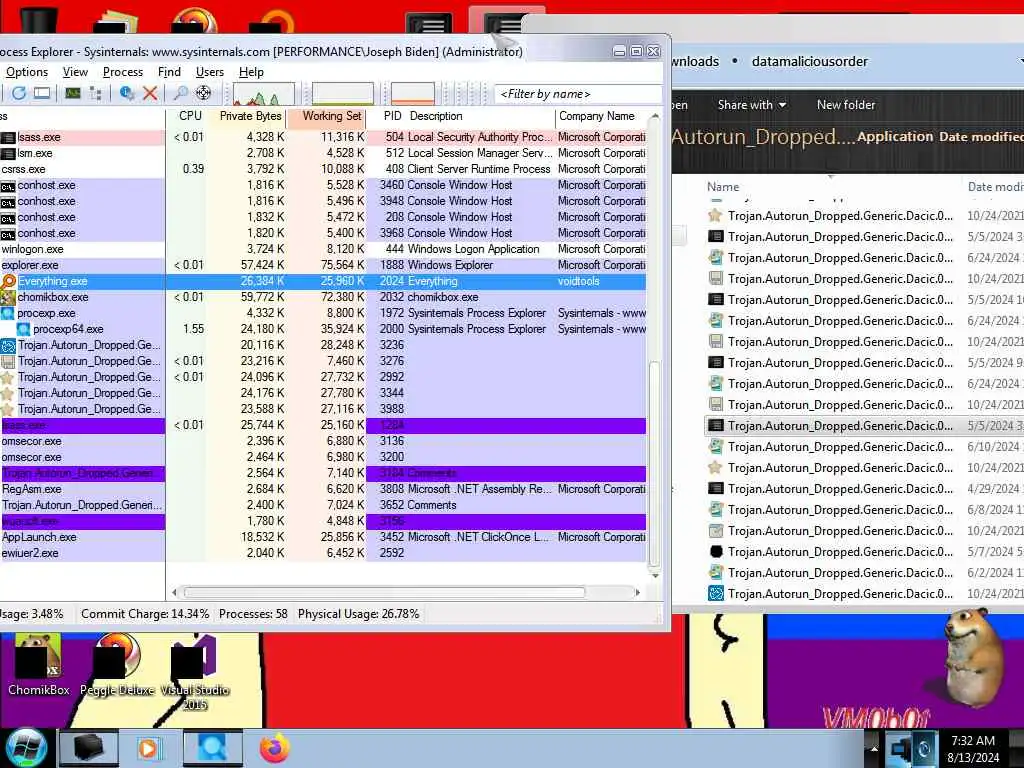Click the Find Handle or DLL magnifier icon
The height and width of the screenshot is (768, 1024).
coord(180,93)
